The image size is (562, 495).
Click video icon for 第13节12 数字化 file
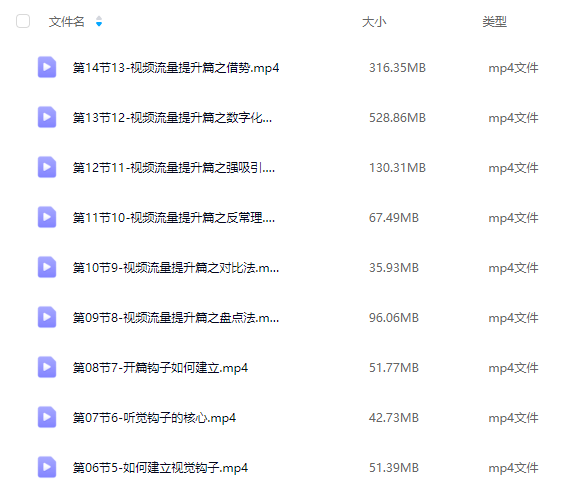[47, 117]
